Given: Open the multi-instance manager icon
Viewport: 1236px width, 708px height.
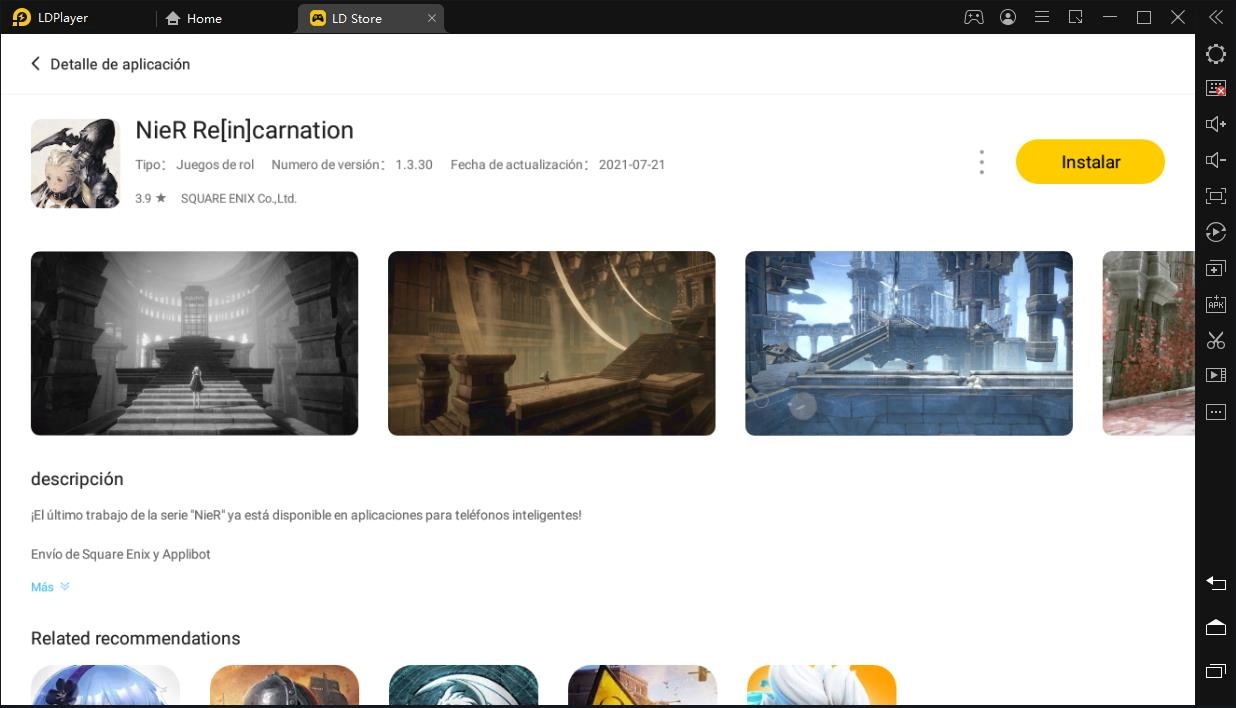Looking at the screenshot, I should pyautogui.click(x=1215, y=269).
